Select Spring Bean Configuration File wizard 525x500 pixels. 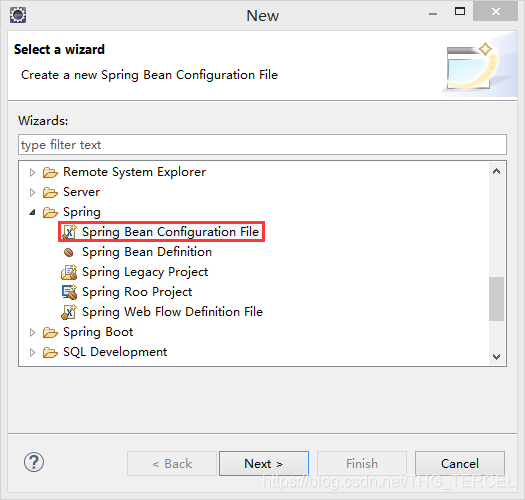[170, 232]
